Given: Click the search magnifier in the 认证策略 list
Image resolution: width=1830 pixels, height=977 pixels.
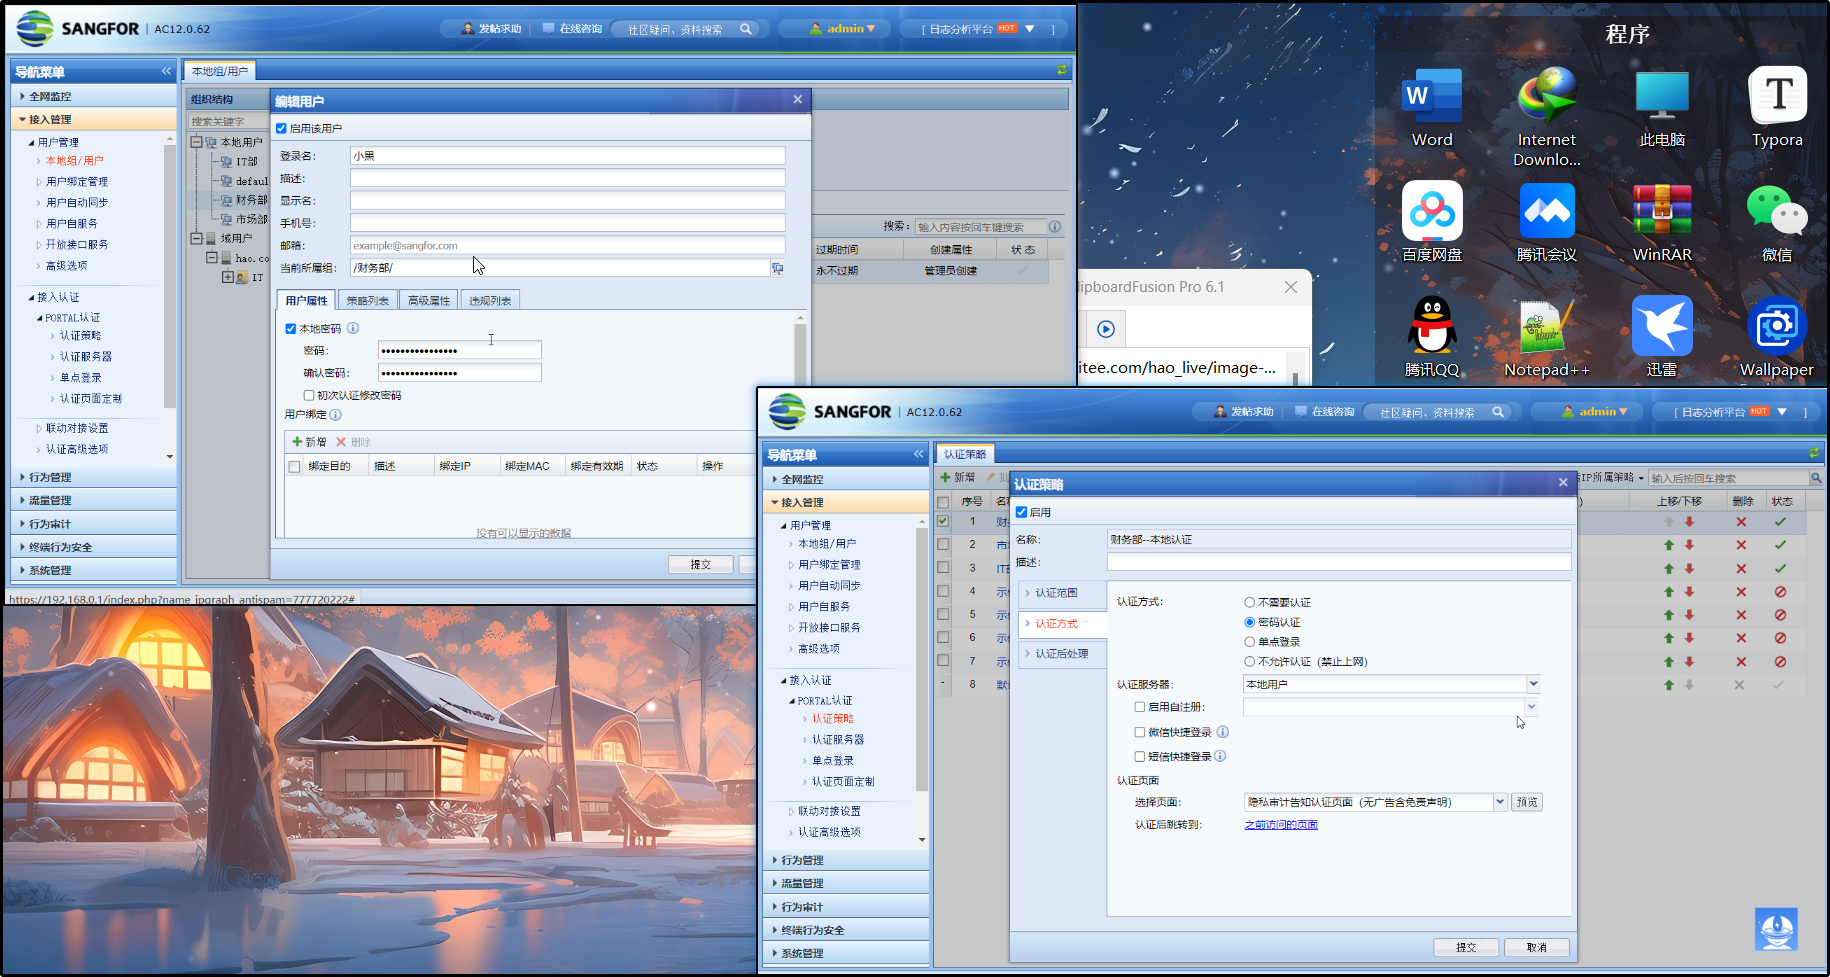Looking at the screenshot, I should click(1816, 478).
